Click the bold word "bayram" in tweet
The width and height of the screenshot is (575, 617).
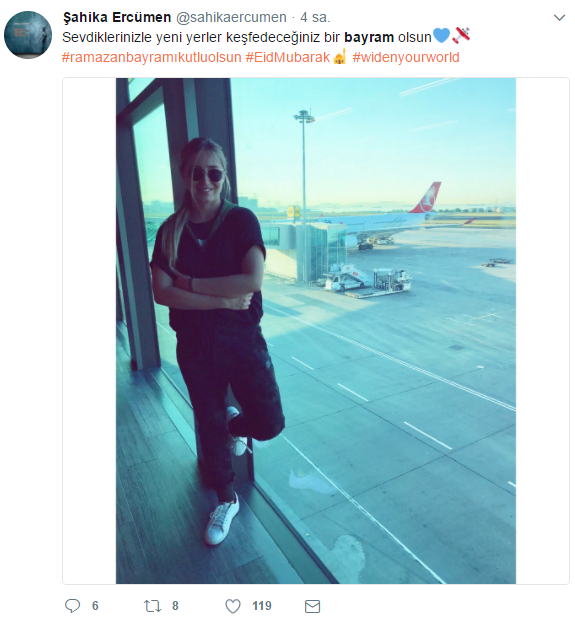coord(369,37)
